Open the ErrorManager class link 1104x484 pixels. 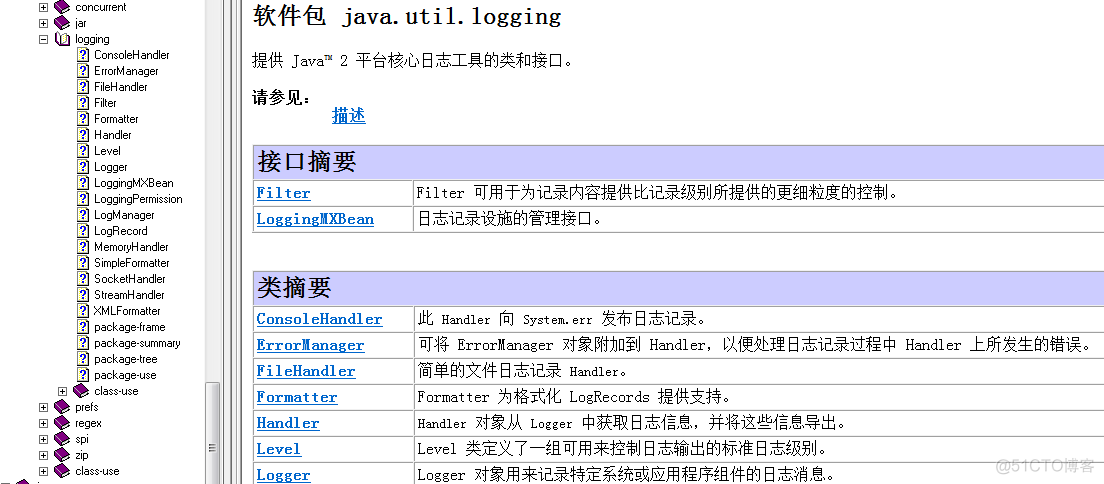310,345
